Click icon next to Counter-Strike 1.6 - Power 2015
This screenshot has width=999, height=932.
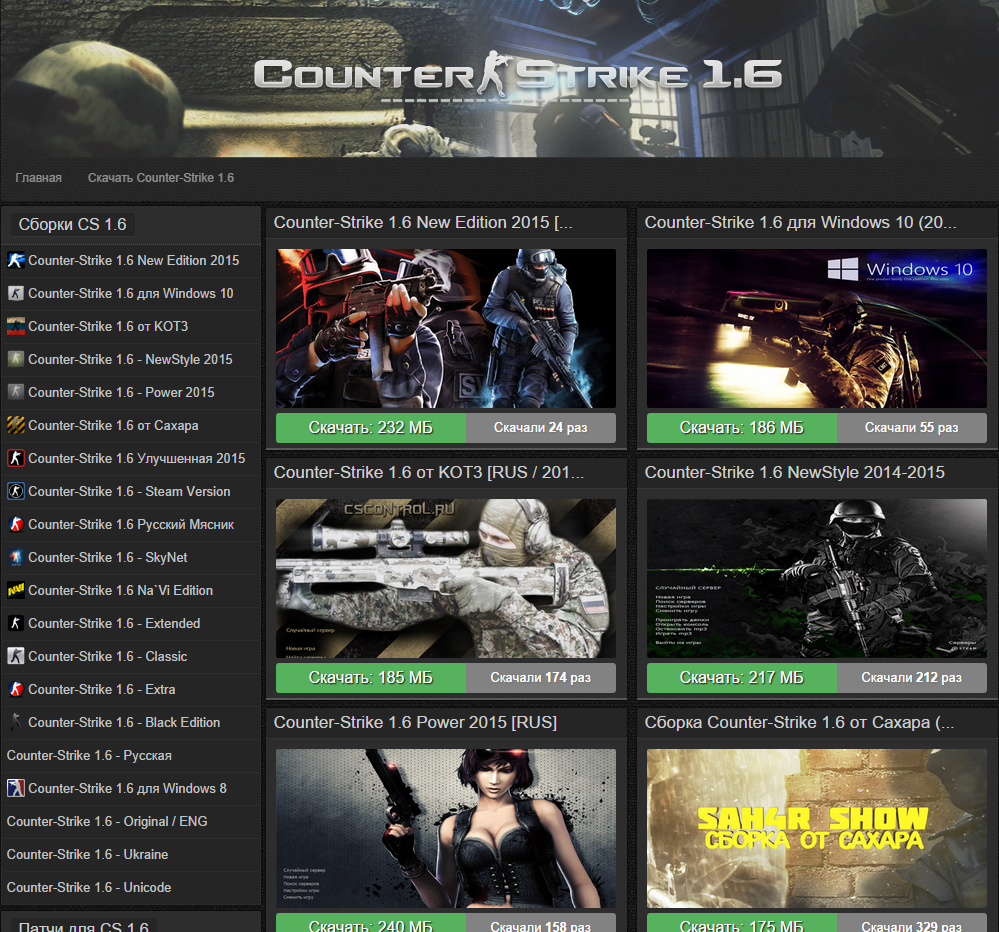[x=16, y=392]
